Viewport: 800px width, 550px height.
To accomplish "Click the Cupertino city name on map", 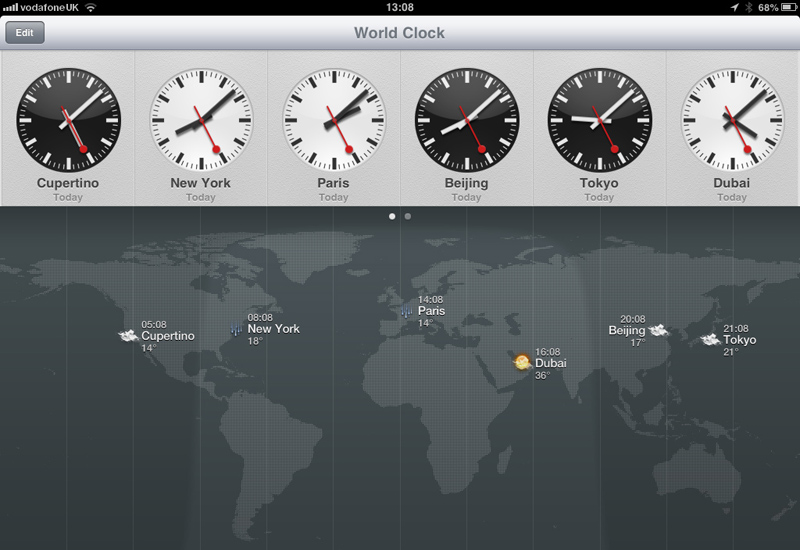I will (x=168, y=336).
